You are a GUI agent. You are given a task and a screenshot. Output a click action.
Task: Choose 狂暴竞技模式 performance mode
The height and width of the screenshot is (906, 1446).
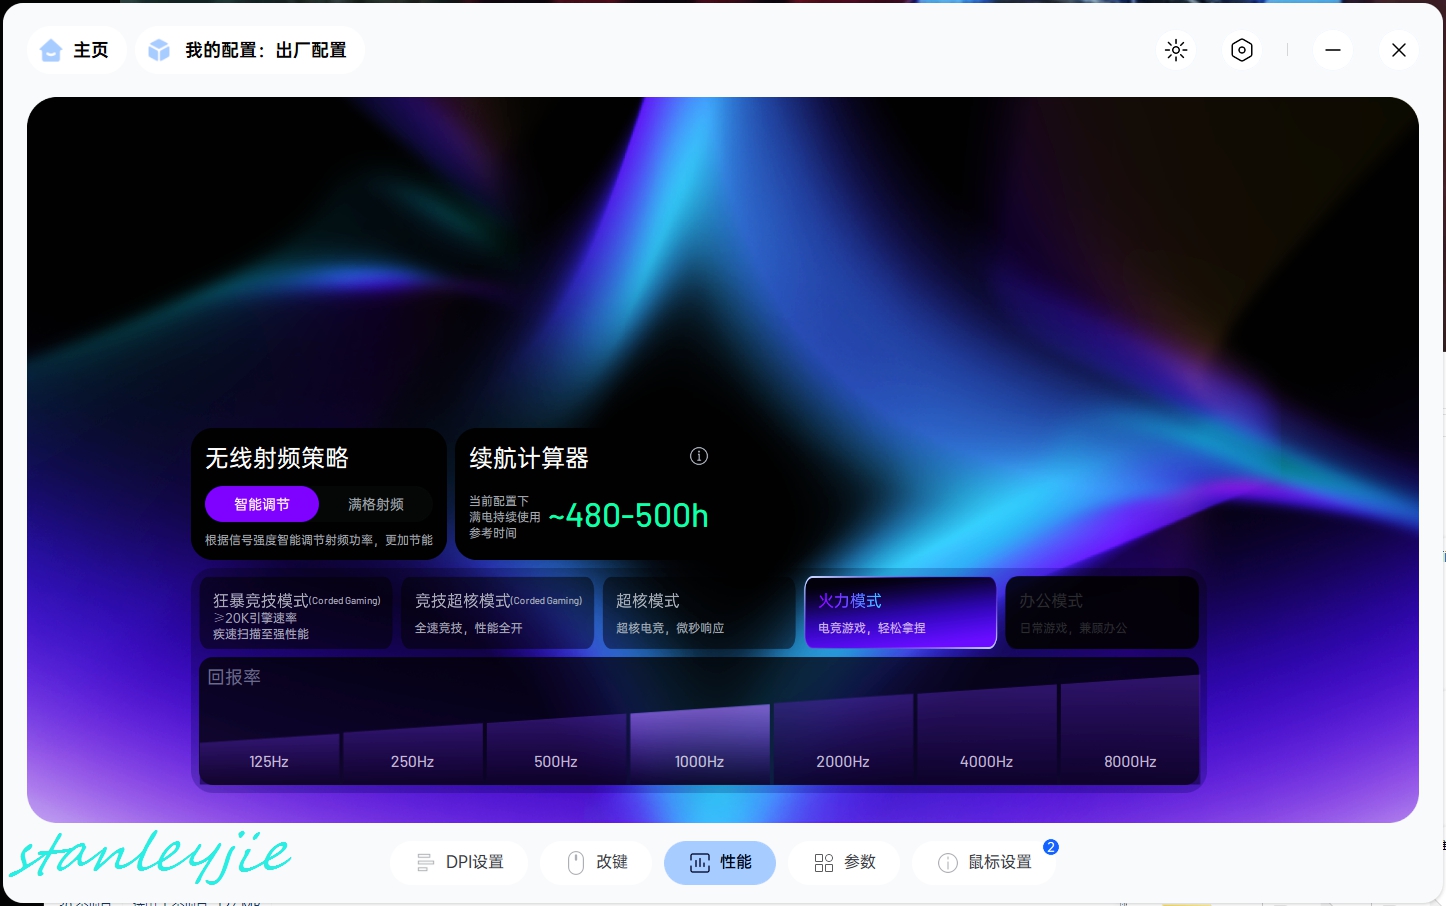pyautogui.click(x=296, y=613)
